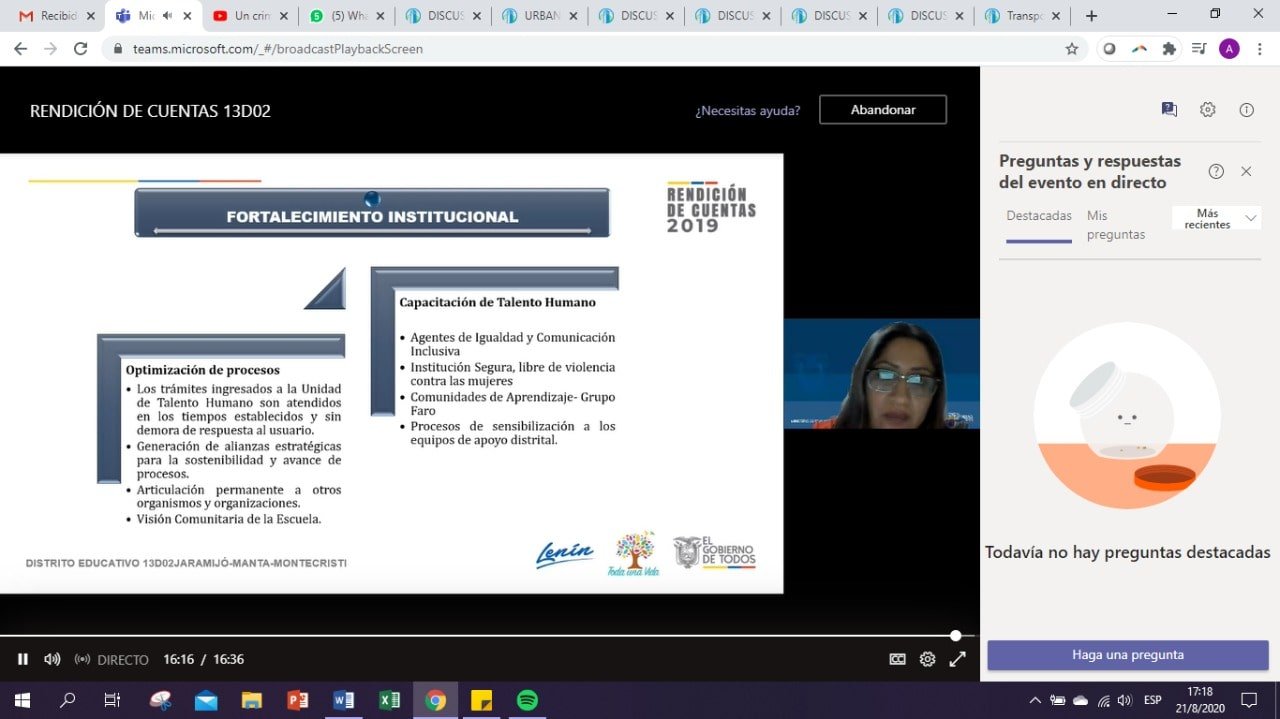Image resolution: width=1280 pixels, height=719 pixels.
Task: Pause the live broadcast playback
Action: pyautogui.click(x=23, y=659)
